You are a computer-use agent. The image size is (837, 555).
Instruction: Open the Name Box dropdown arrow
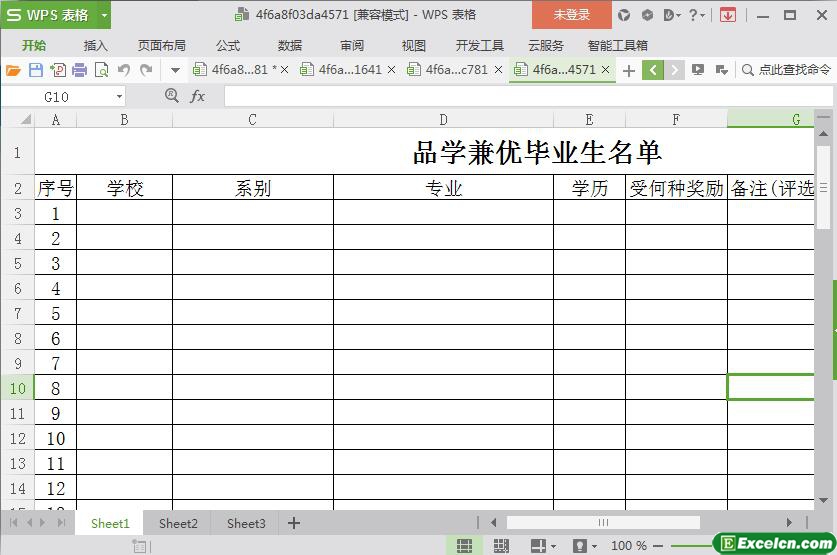(119, 97)
